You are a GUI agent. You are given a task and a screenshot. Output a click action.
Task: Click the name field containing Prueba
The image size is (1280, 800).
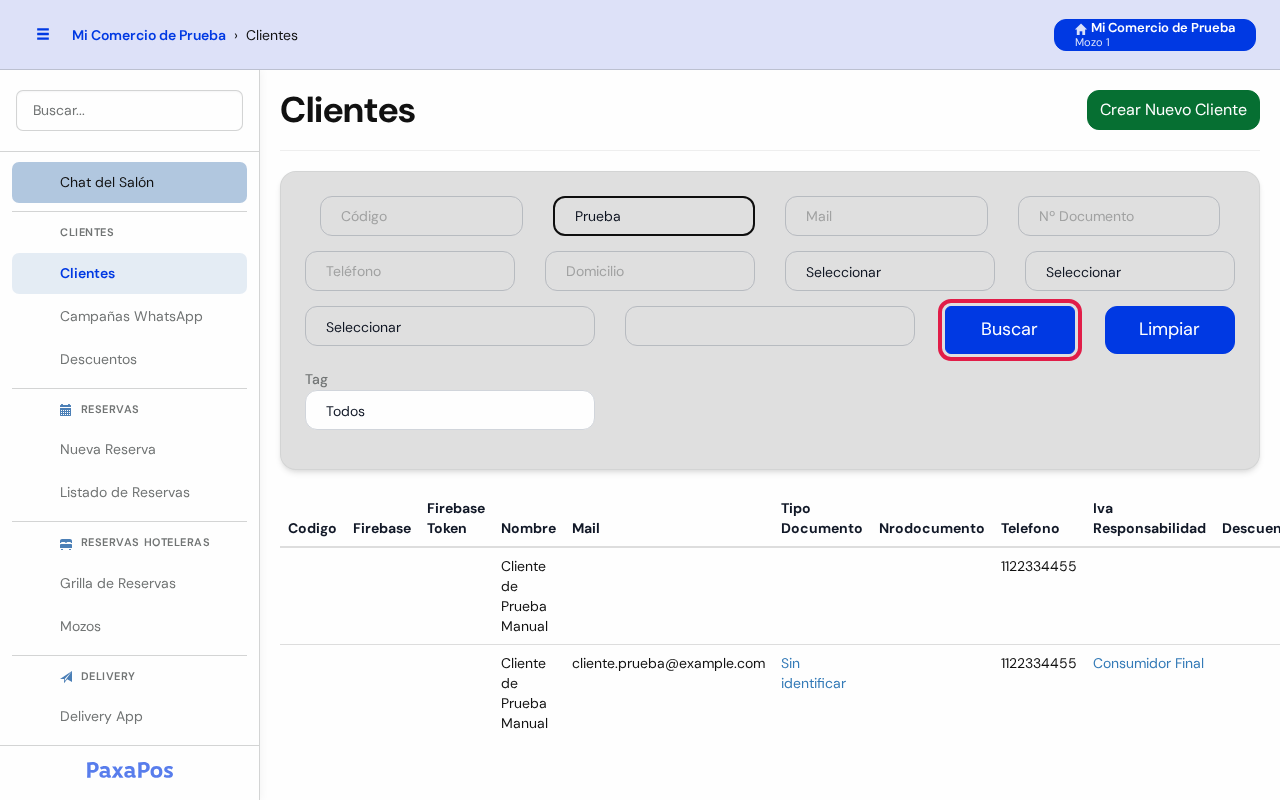(654, 216)
